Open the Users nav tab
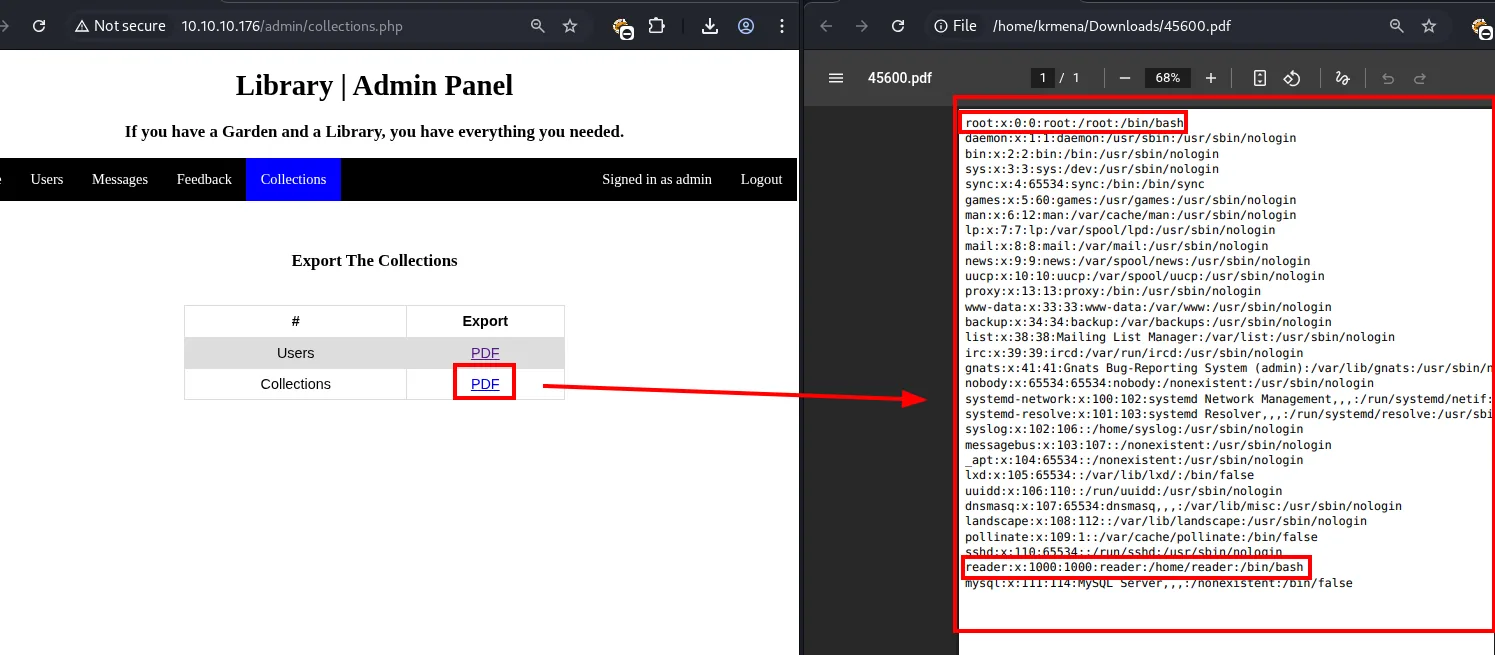The image size is (1495, 655). pos(47,179)
